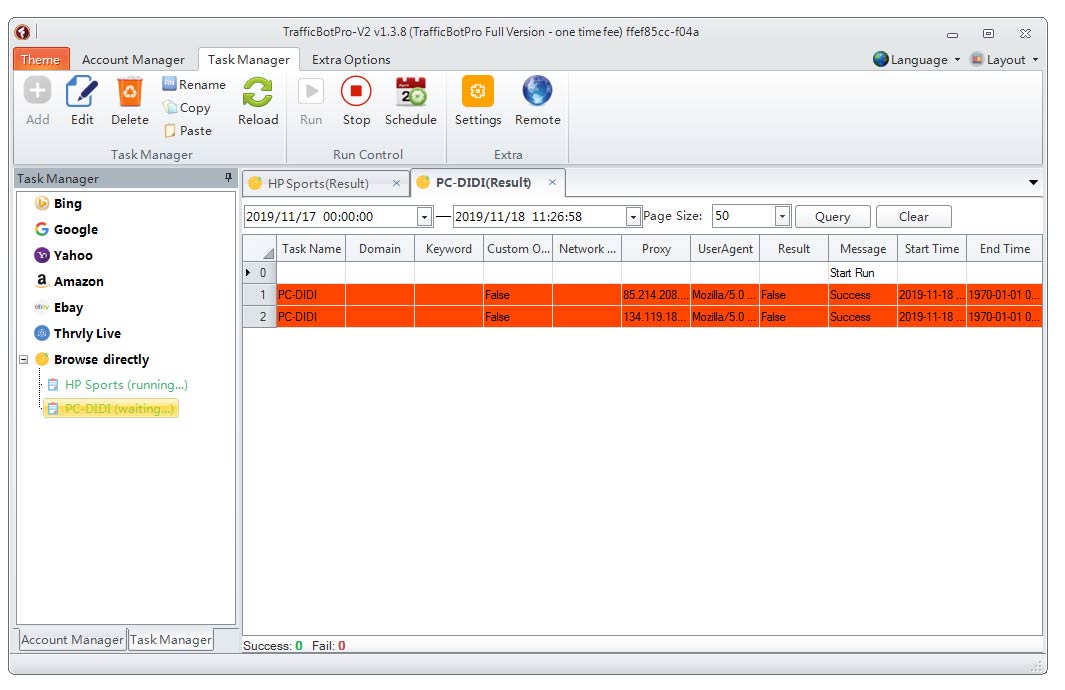Switch to the HP Sports(Result) tab

[317, 183]
